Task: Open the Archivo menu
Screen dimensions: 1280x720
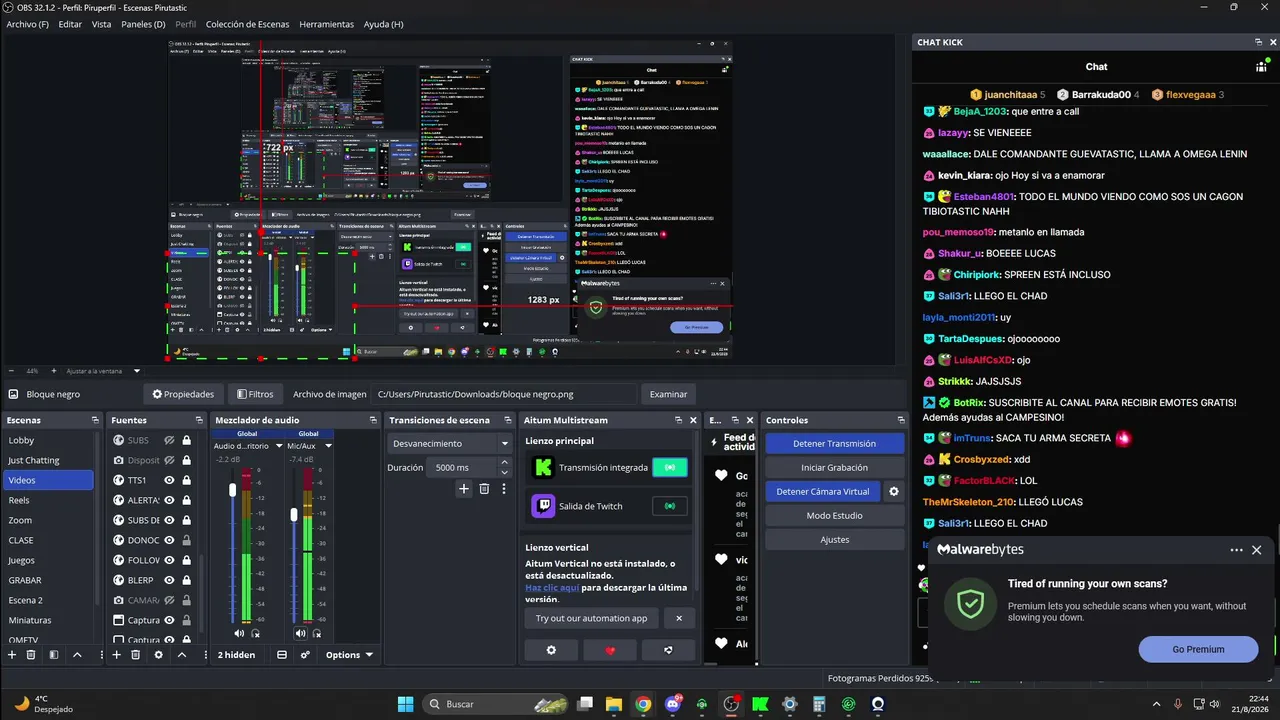Action: 27,24
